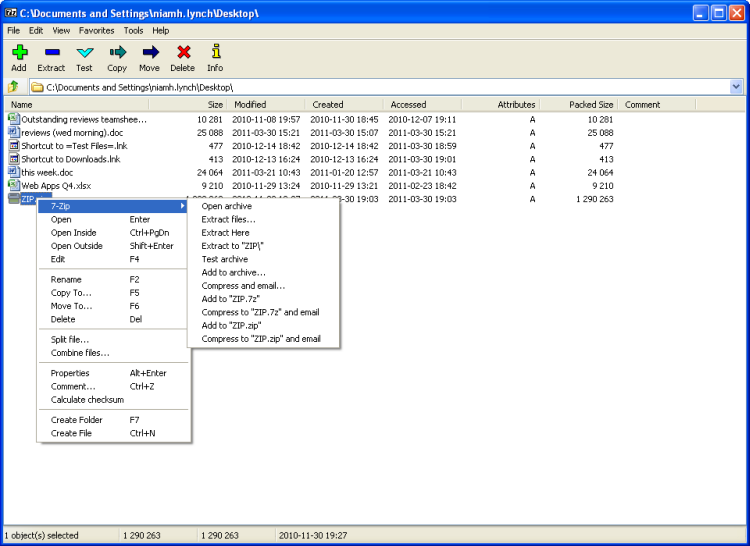Click the up-folder icon beside address bar
The height and width of the screenshot is (546, 750).
pyautogui.click(x=14, y=87)
